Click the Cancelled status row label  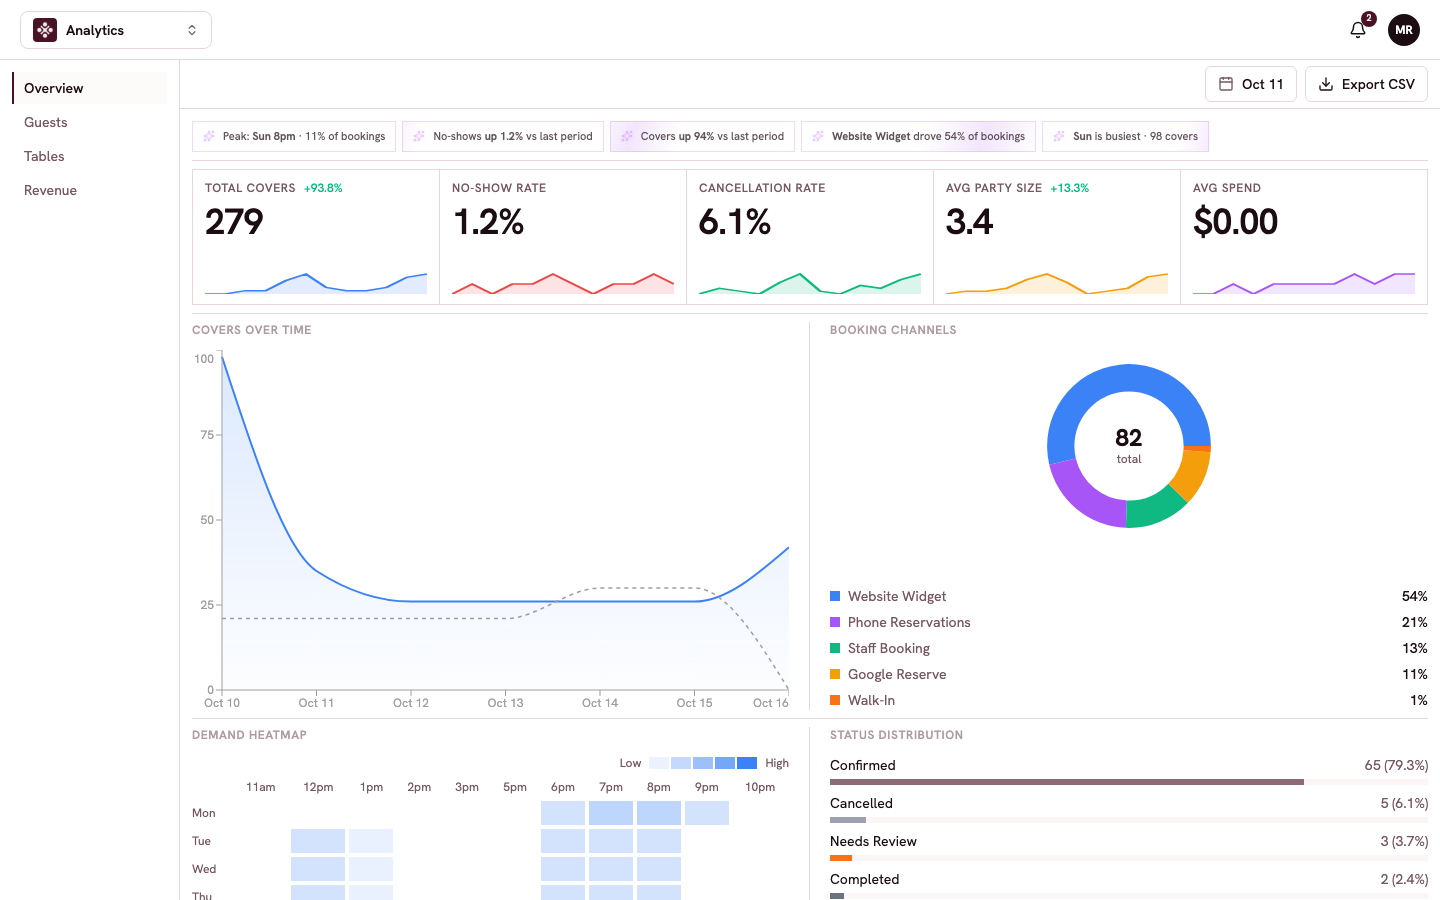click(861, 803)
